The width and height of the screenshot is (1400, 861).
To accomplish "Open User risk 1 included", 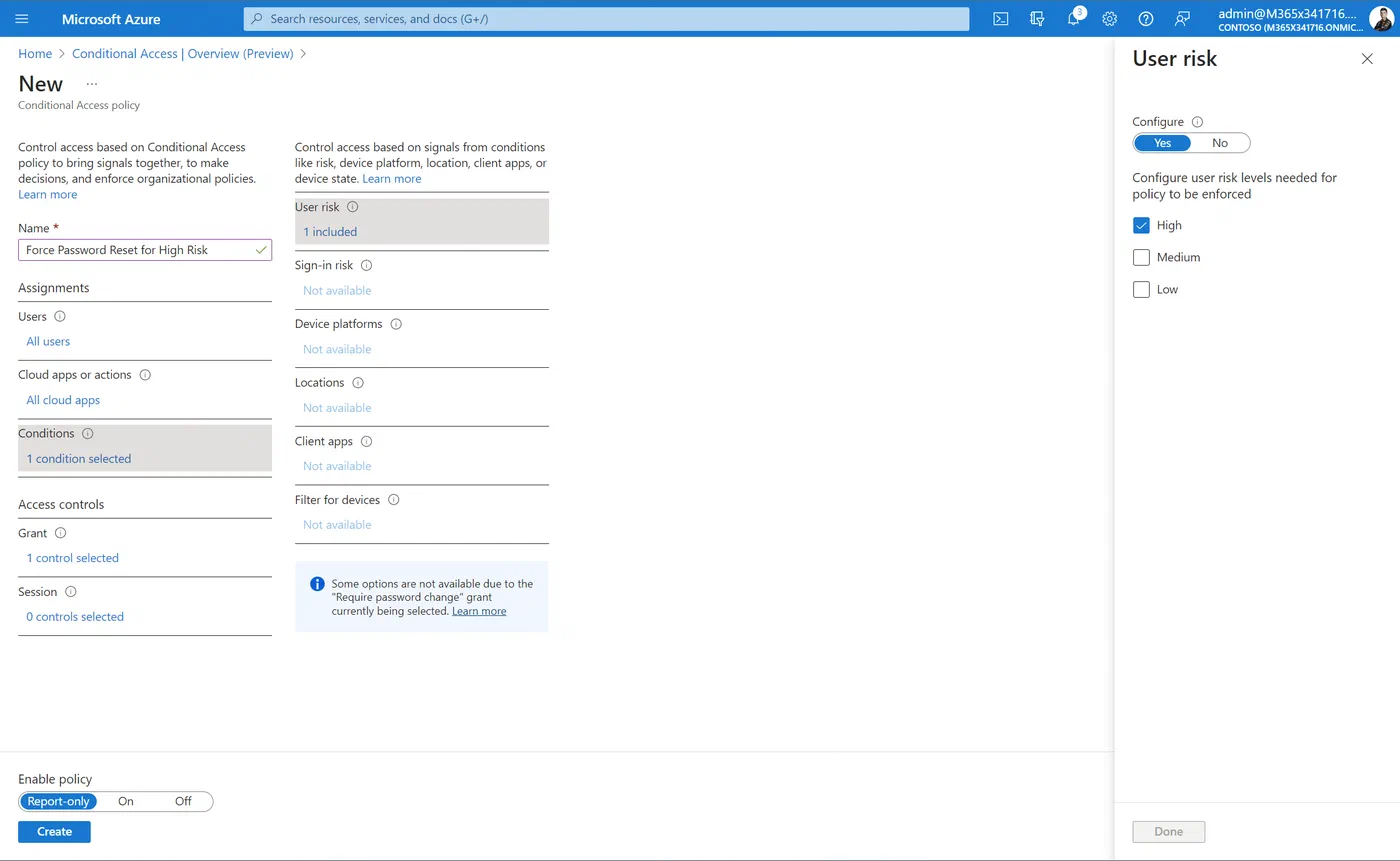I will tap(330, 232).
